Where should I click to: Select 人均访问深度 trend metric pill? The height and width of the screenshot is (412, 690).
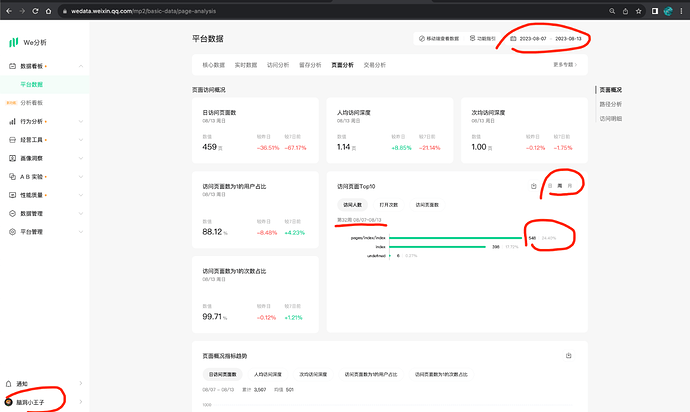[268, 374]
